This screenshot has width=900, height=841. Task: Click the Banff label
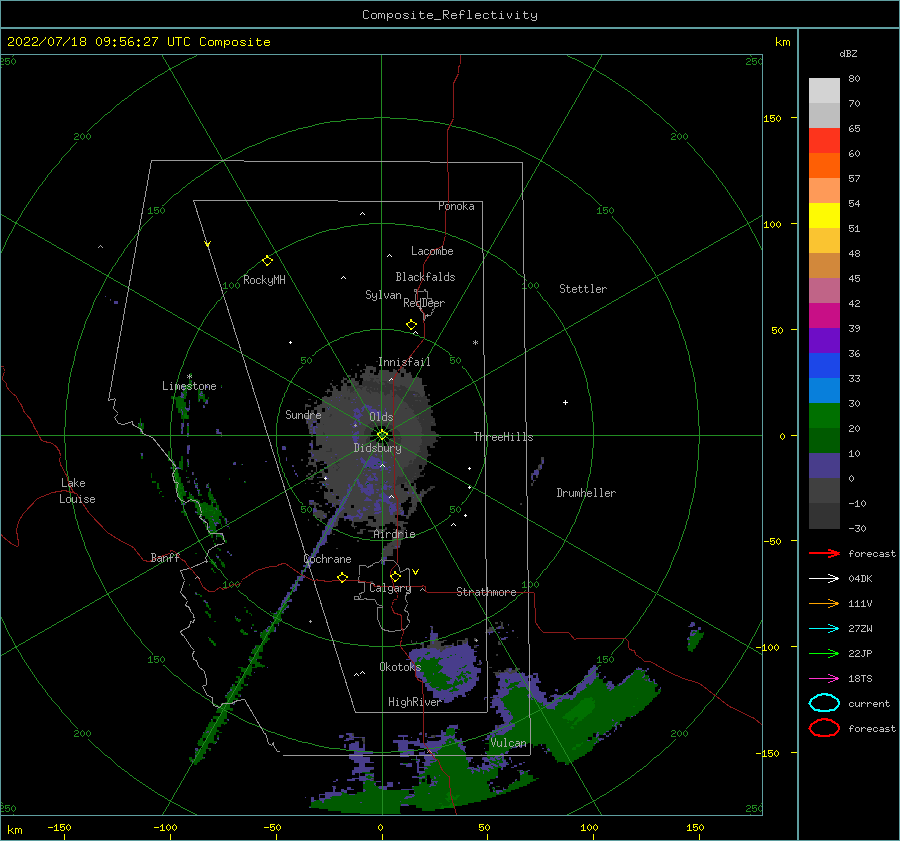click(165, 557)
